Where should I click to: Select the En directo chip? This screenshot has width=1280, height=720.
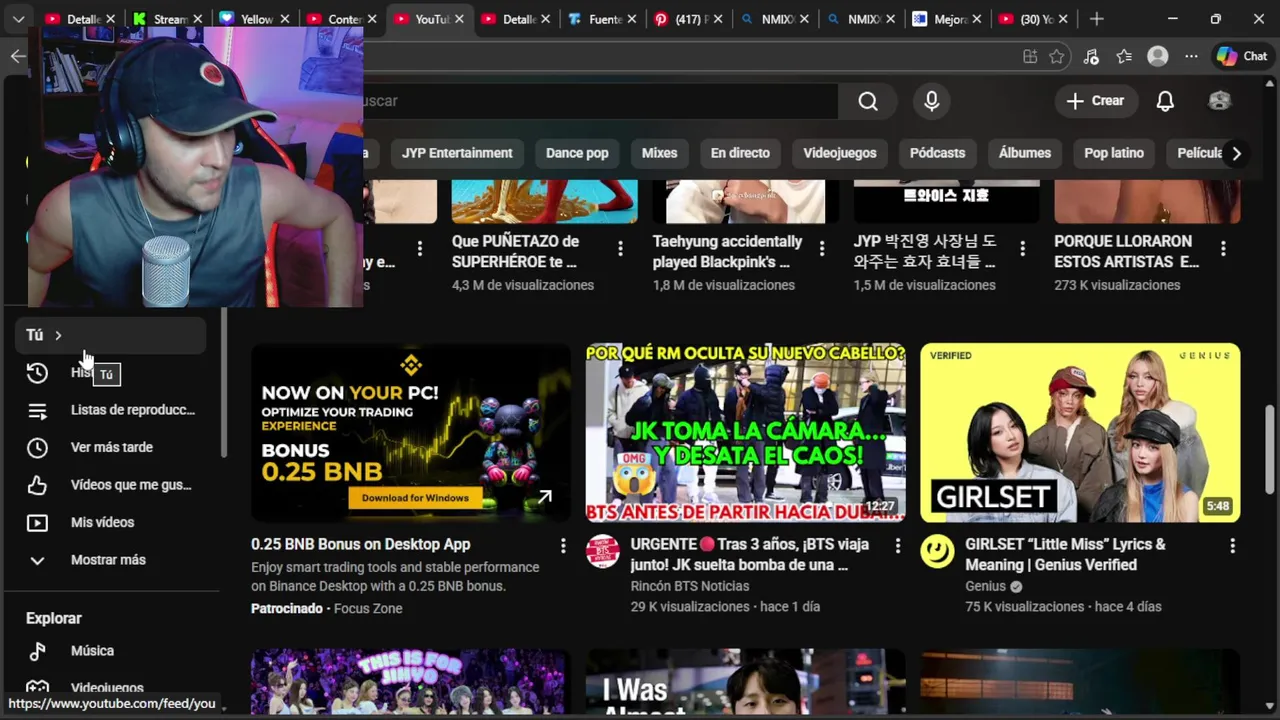[740, 153]
